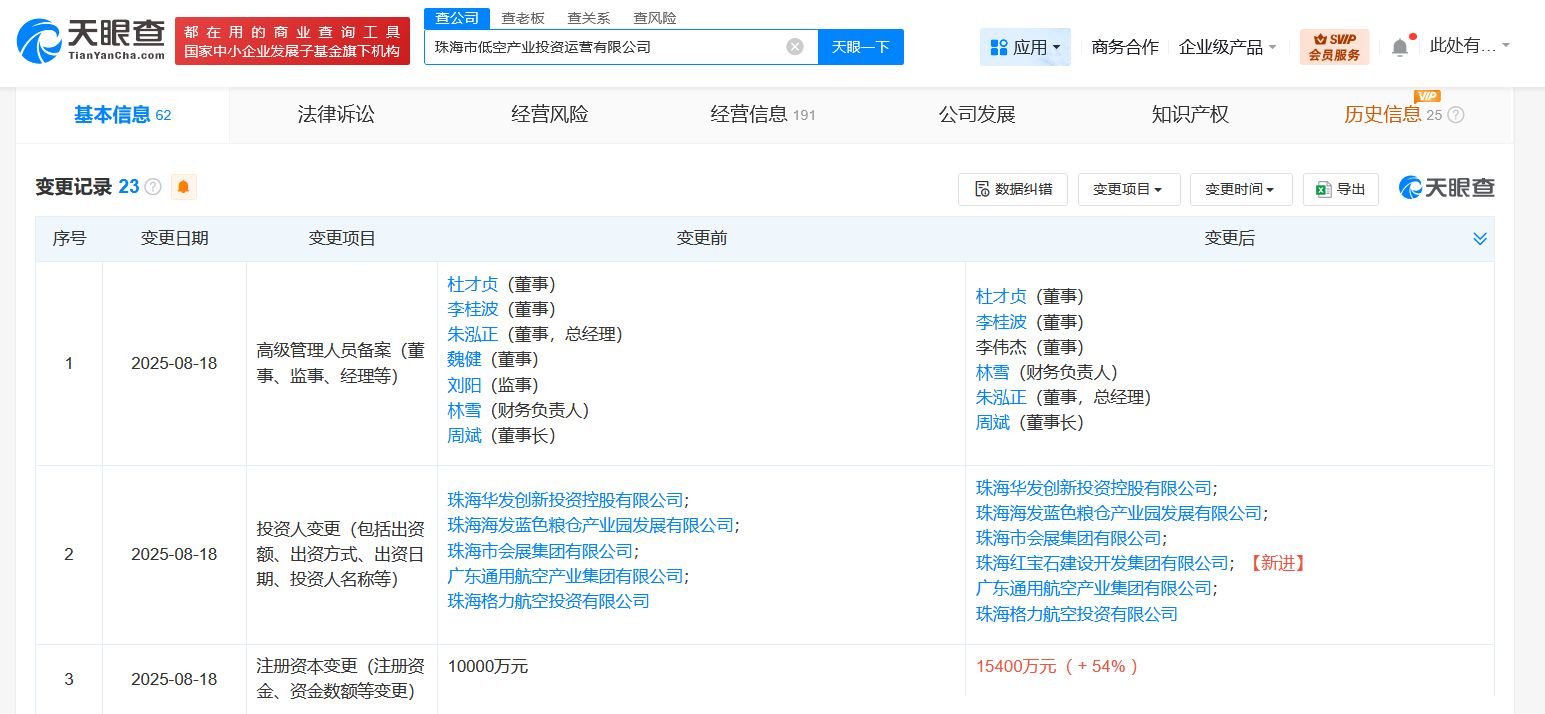Open the 变更时间 filter dropdown
This screenshot has height=714, width=1545.
(x=1241, y=189)
